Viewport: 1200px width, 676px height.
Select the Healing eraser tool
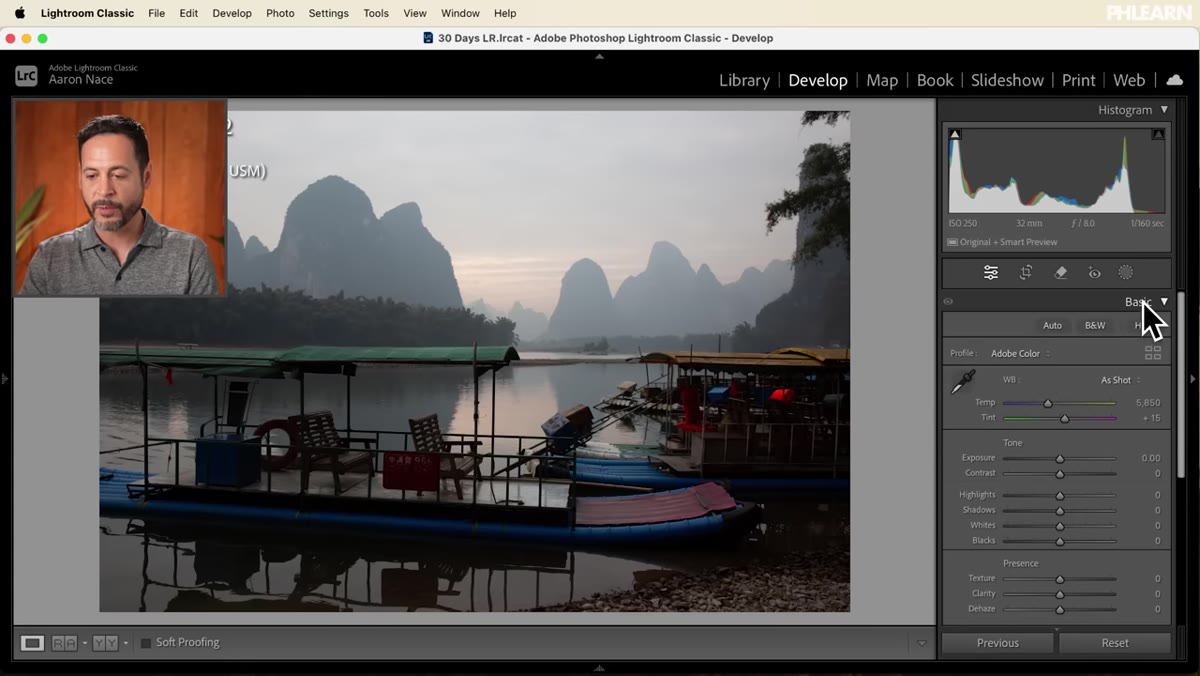pos(1061,272)
